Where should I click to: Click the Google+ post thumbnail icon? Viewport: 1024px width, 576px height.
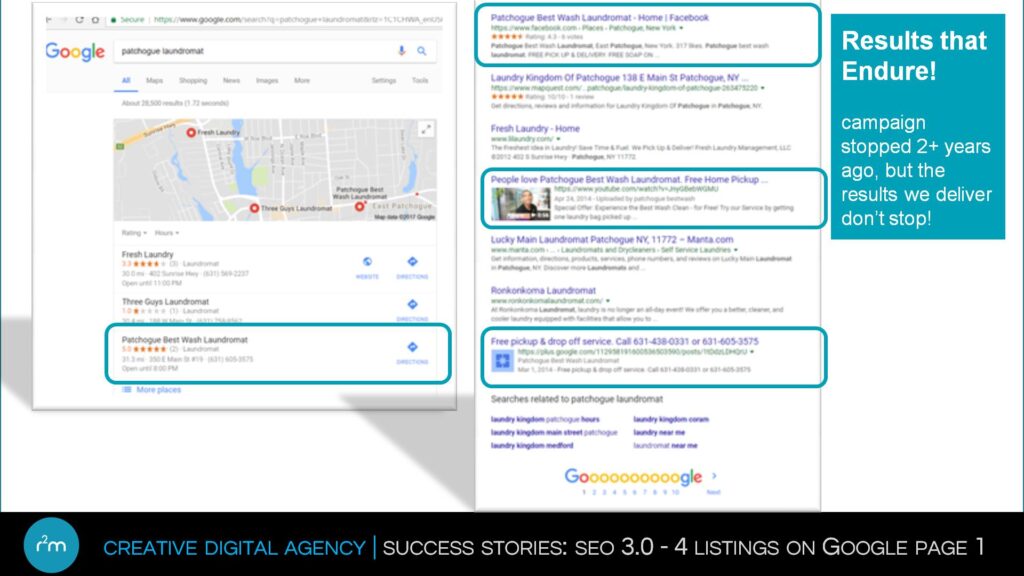502,360
